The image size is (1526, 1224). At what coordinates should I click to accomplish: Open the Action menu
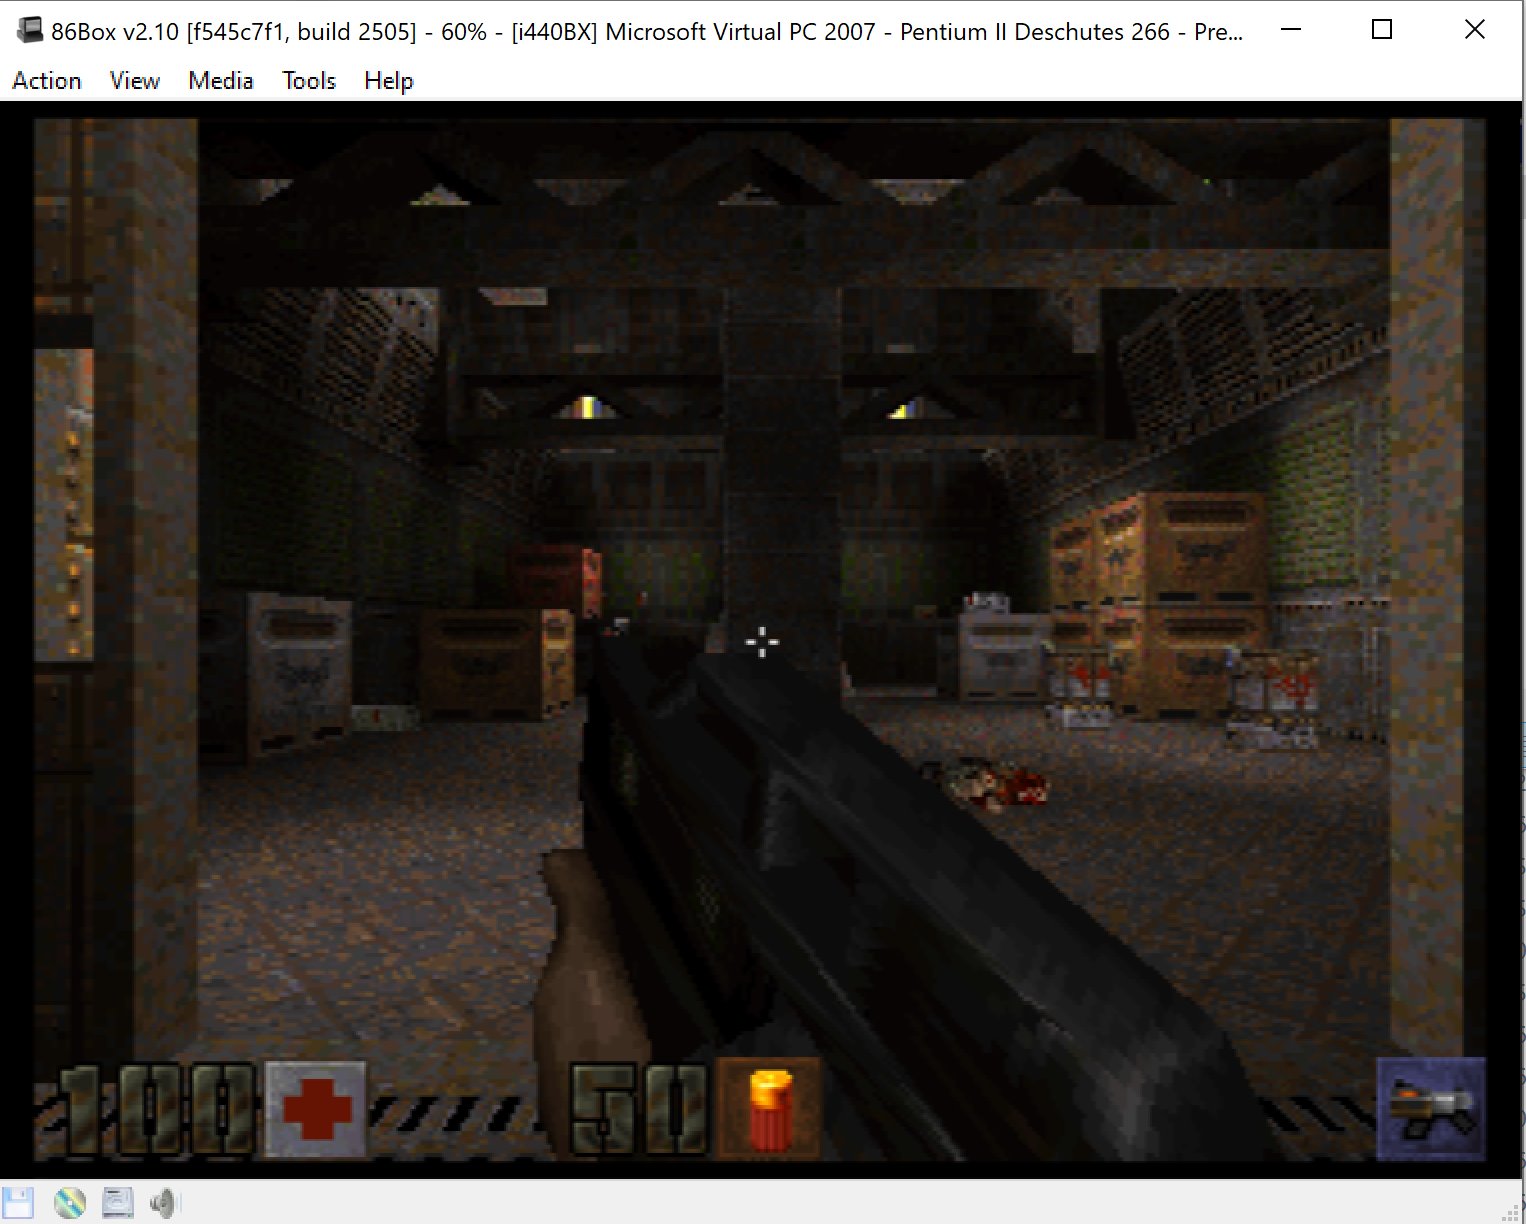coord(47,81)
